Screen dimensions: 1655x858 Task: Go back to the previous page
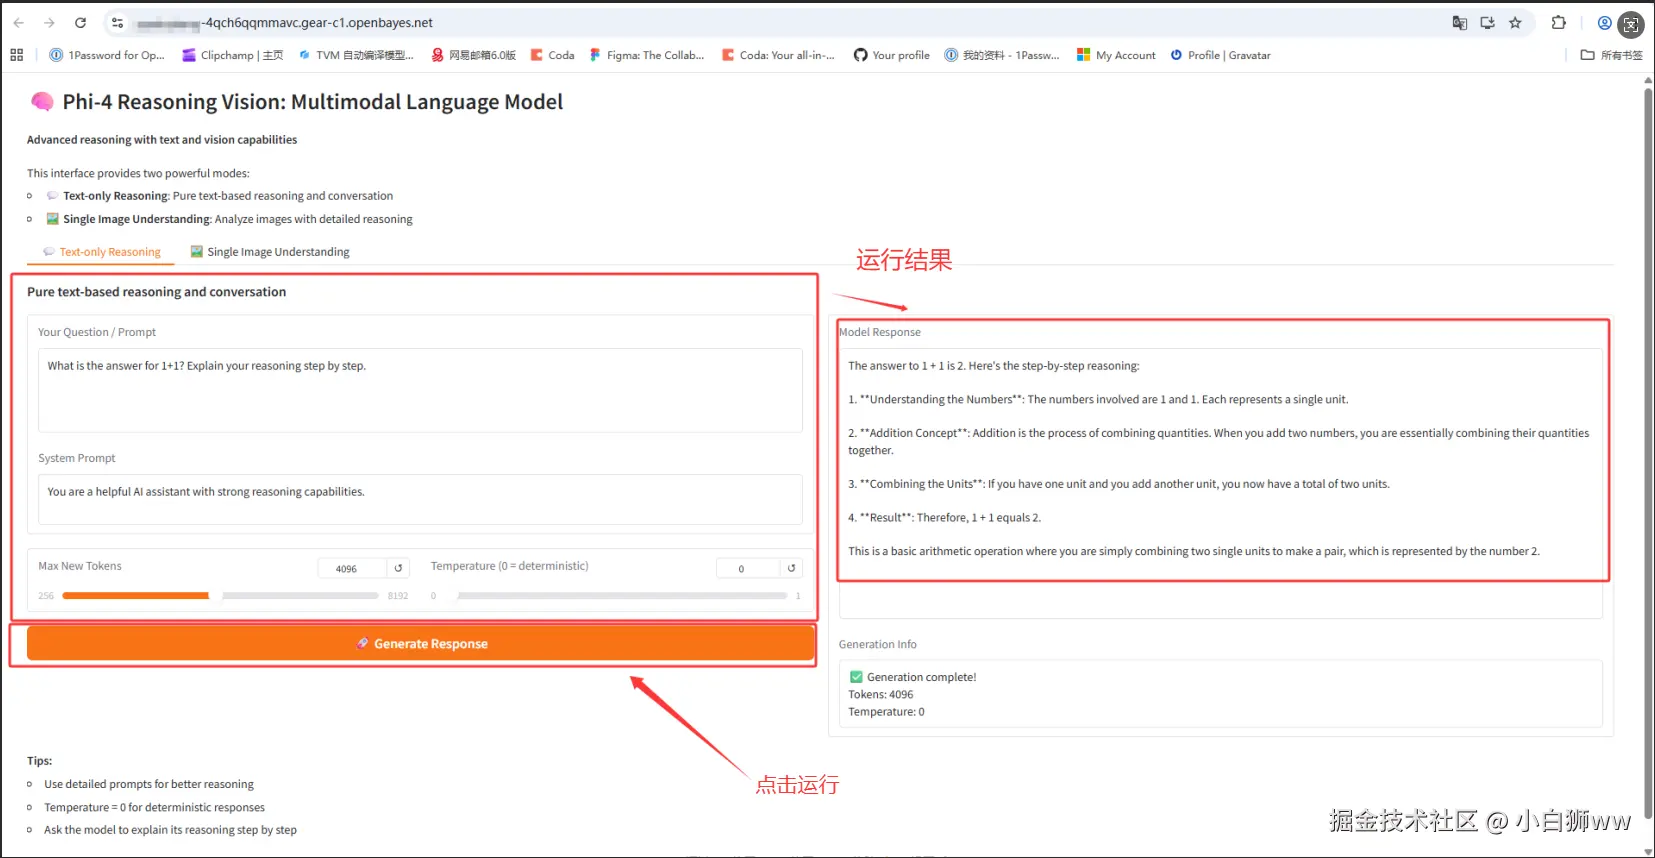click(x=18, y=23)
